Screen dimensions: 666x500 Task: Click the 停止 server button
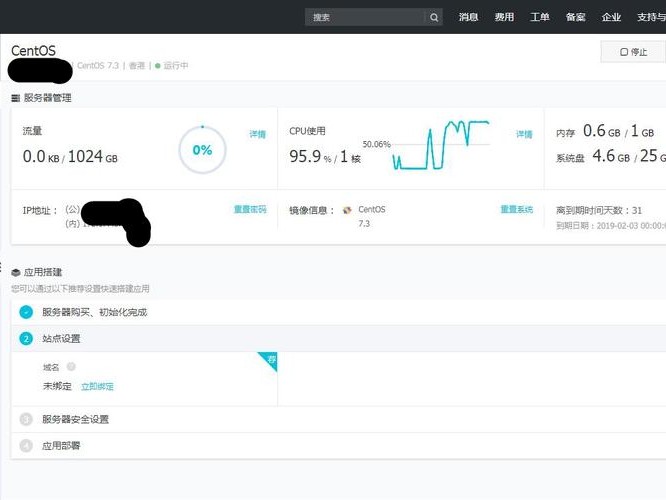[633, 52]
